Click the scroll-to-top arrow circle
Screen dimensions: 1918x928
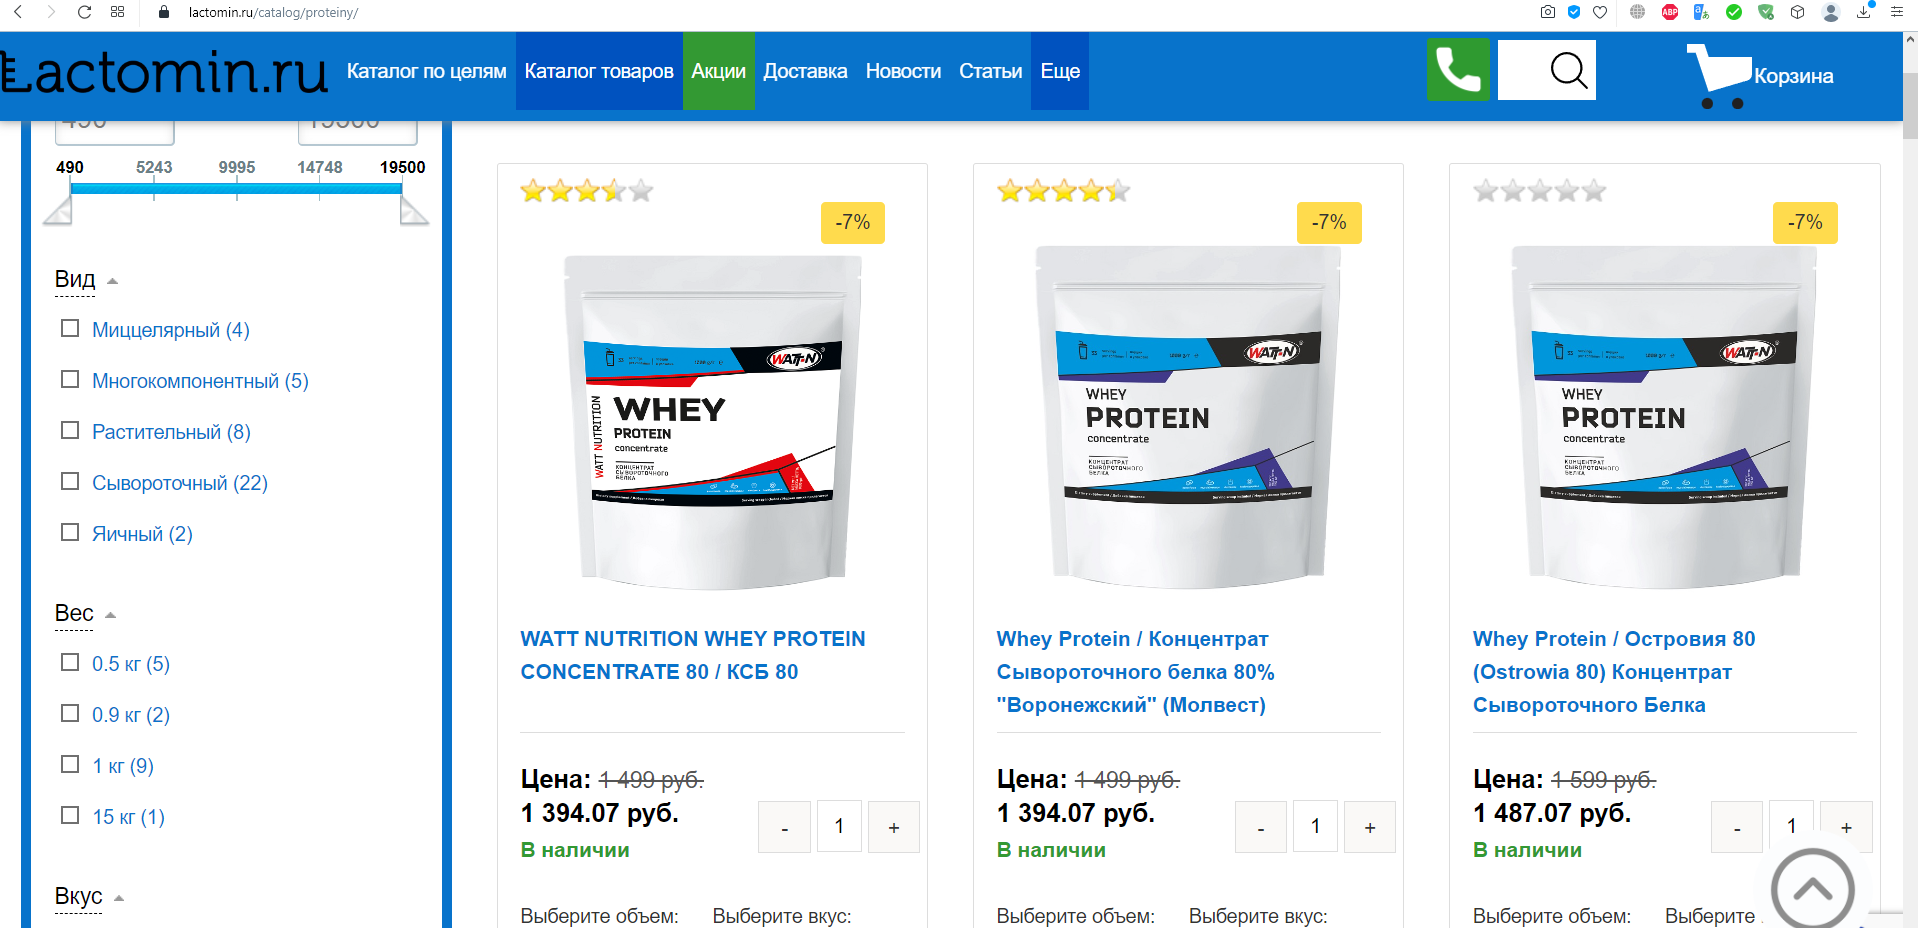coord(1811,889)
